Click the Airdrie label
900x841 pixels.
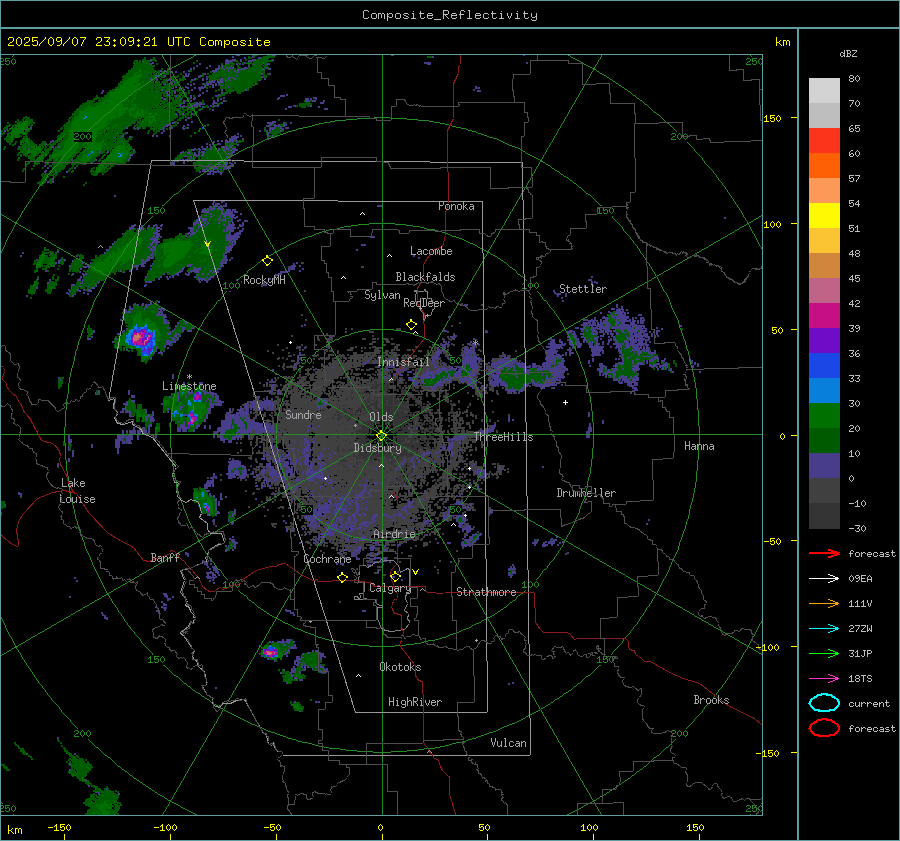(x=394, y=534)
